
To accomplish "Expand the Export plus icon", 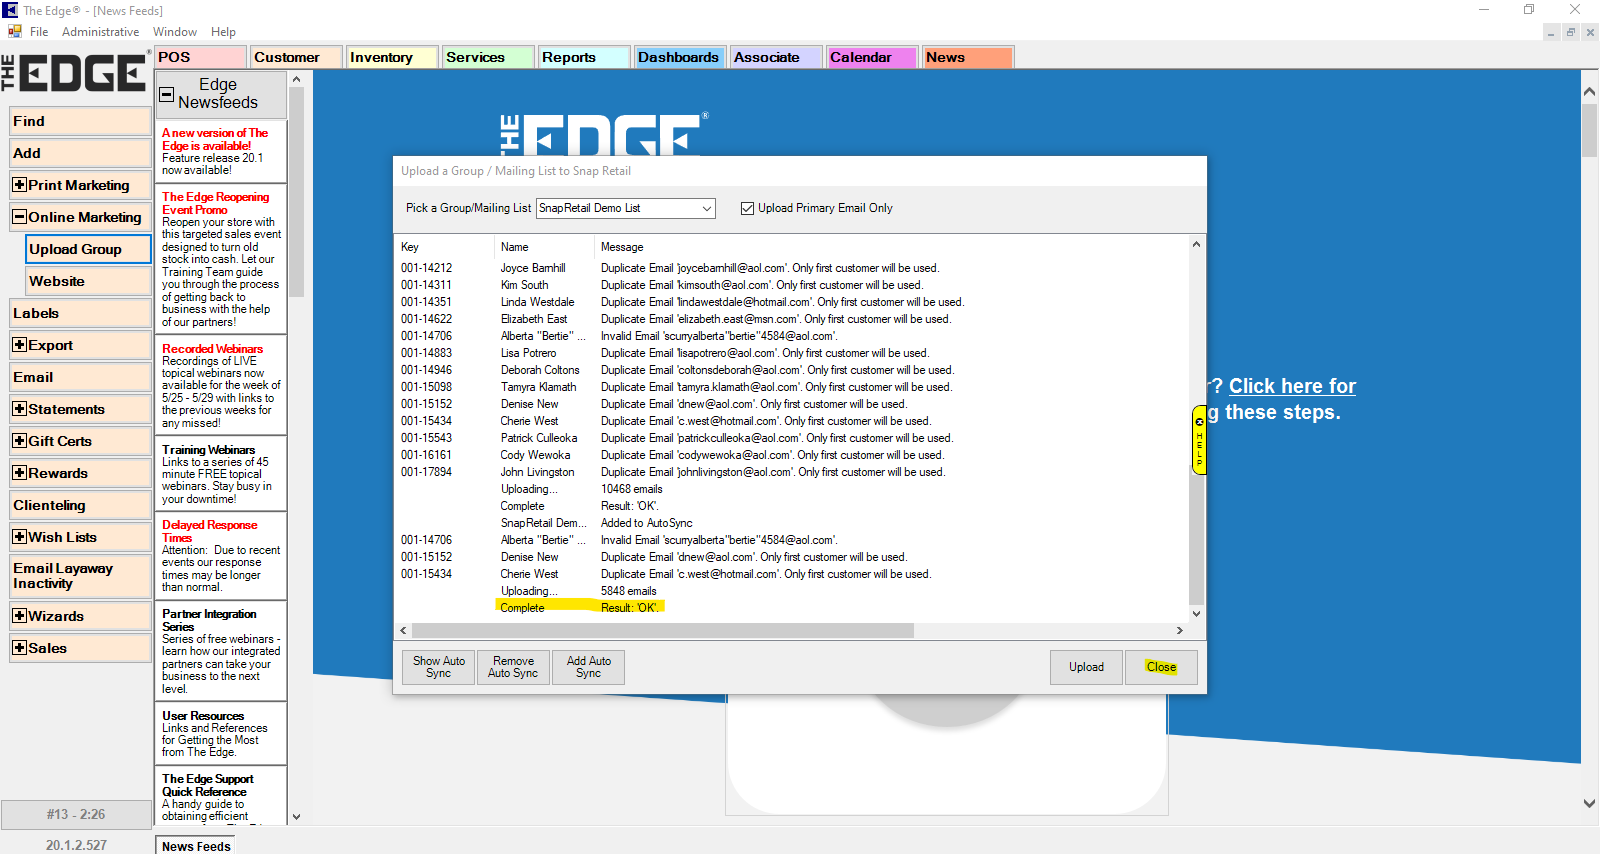I will point(19,345).
